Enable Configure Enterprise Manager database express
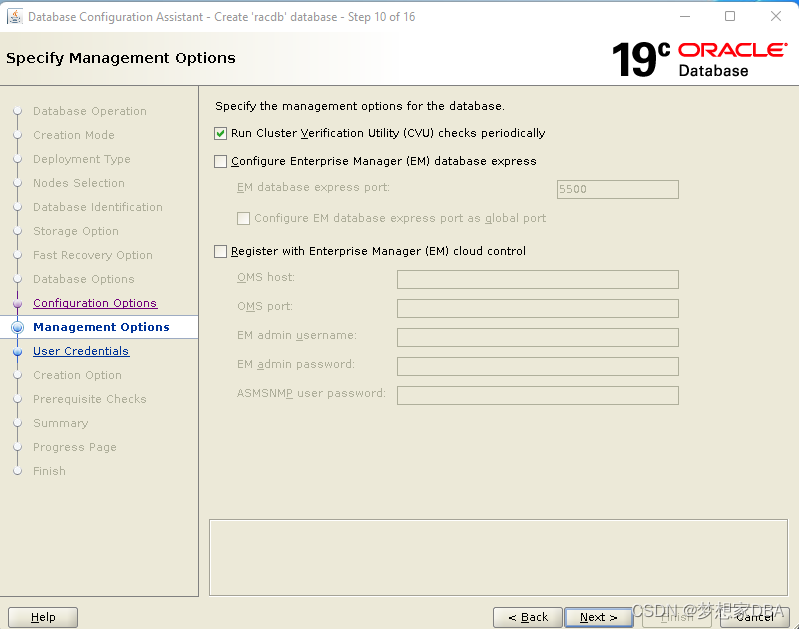Image resolution: width=799 pixels, height=629 pixels. 220,162
